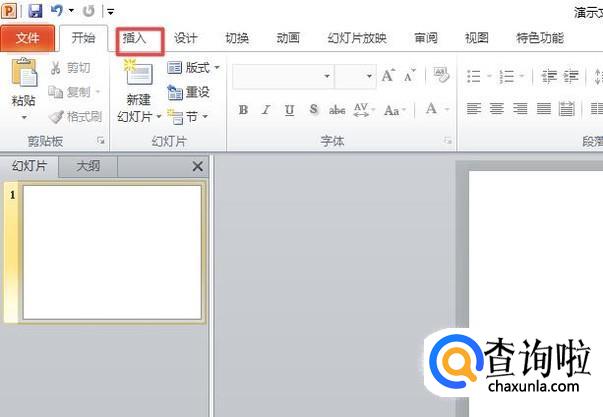The image size is (603, 417).
Task: Expand the font size dropdown arrow
Action: 369,76
